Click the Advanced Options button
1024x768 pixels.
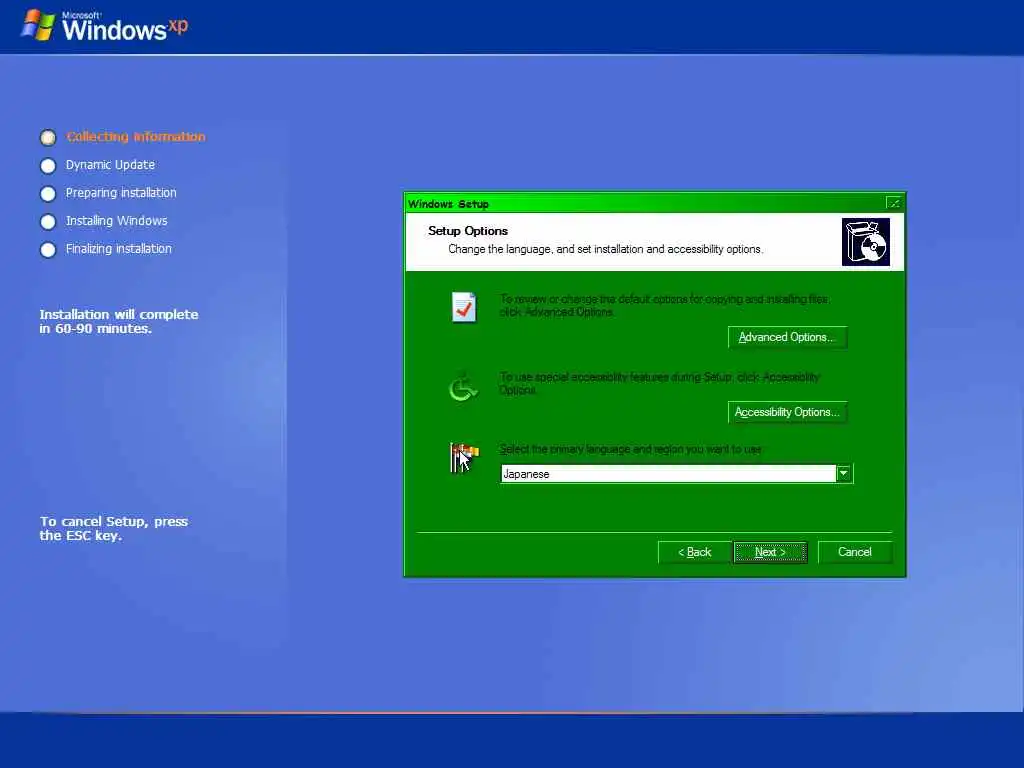[787, 337]
